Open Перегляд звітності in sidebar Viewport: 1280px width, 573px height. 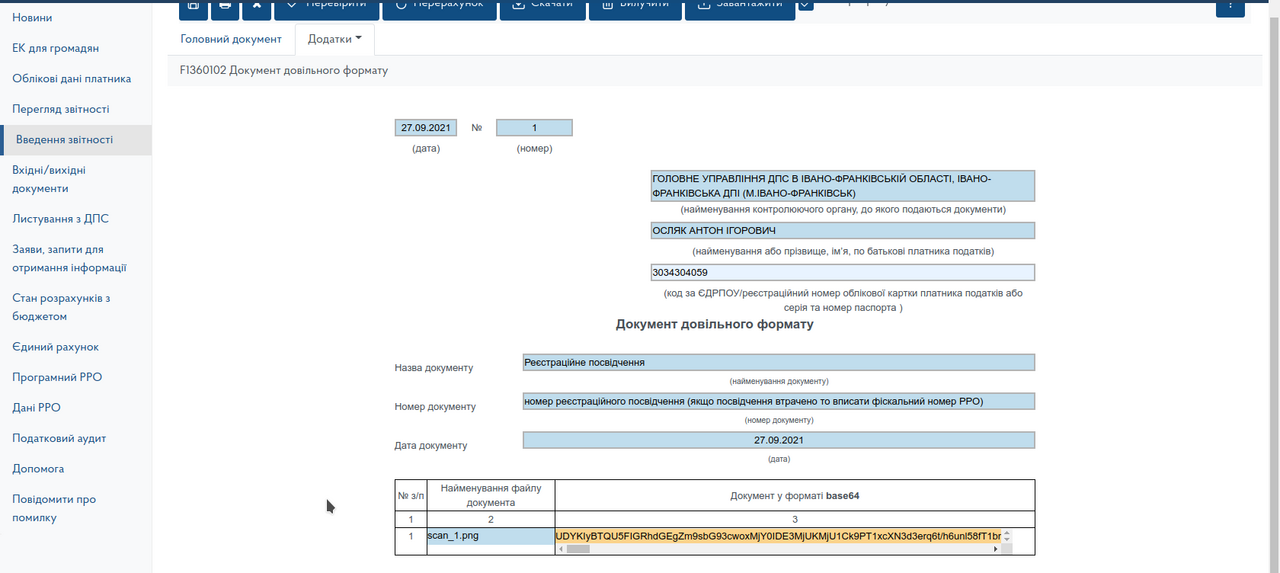click(x=61, y=109)
